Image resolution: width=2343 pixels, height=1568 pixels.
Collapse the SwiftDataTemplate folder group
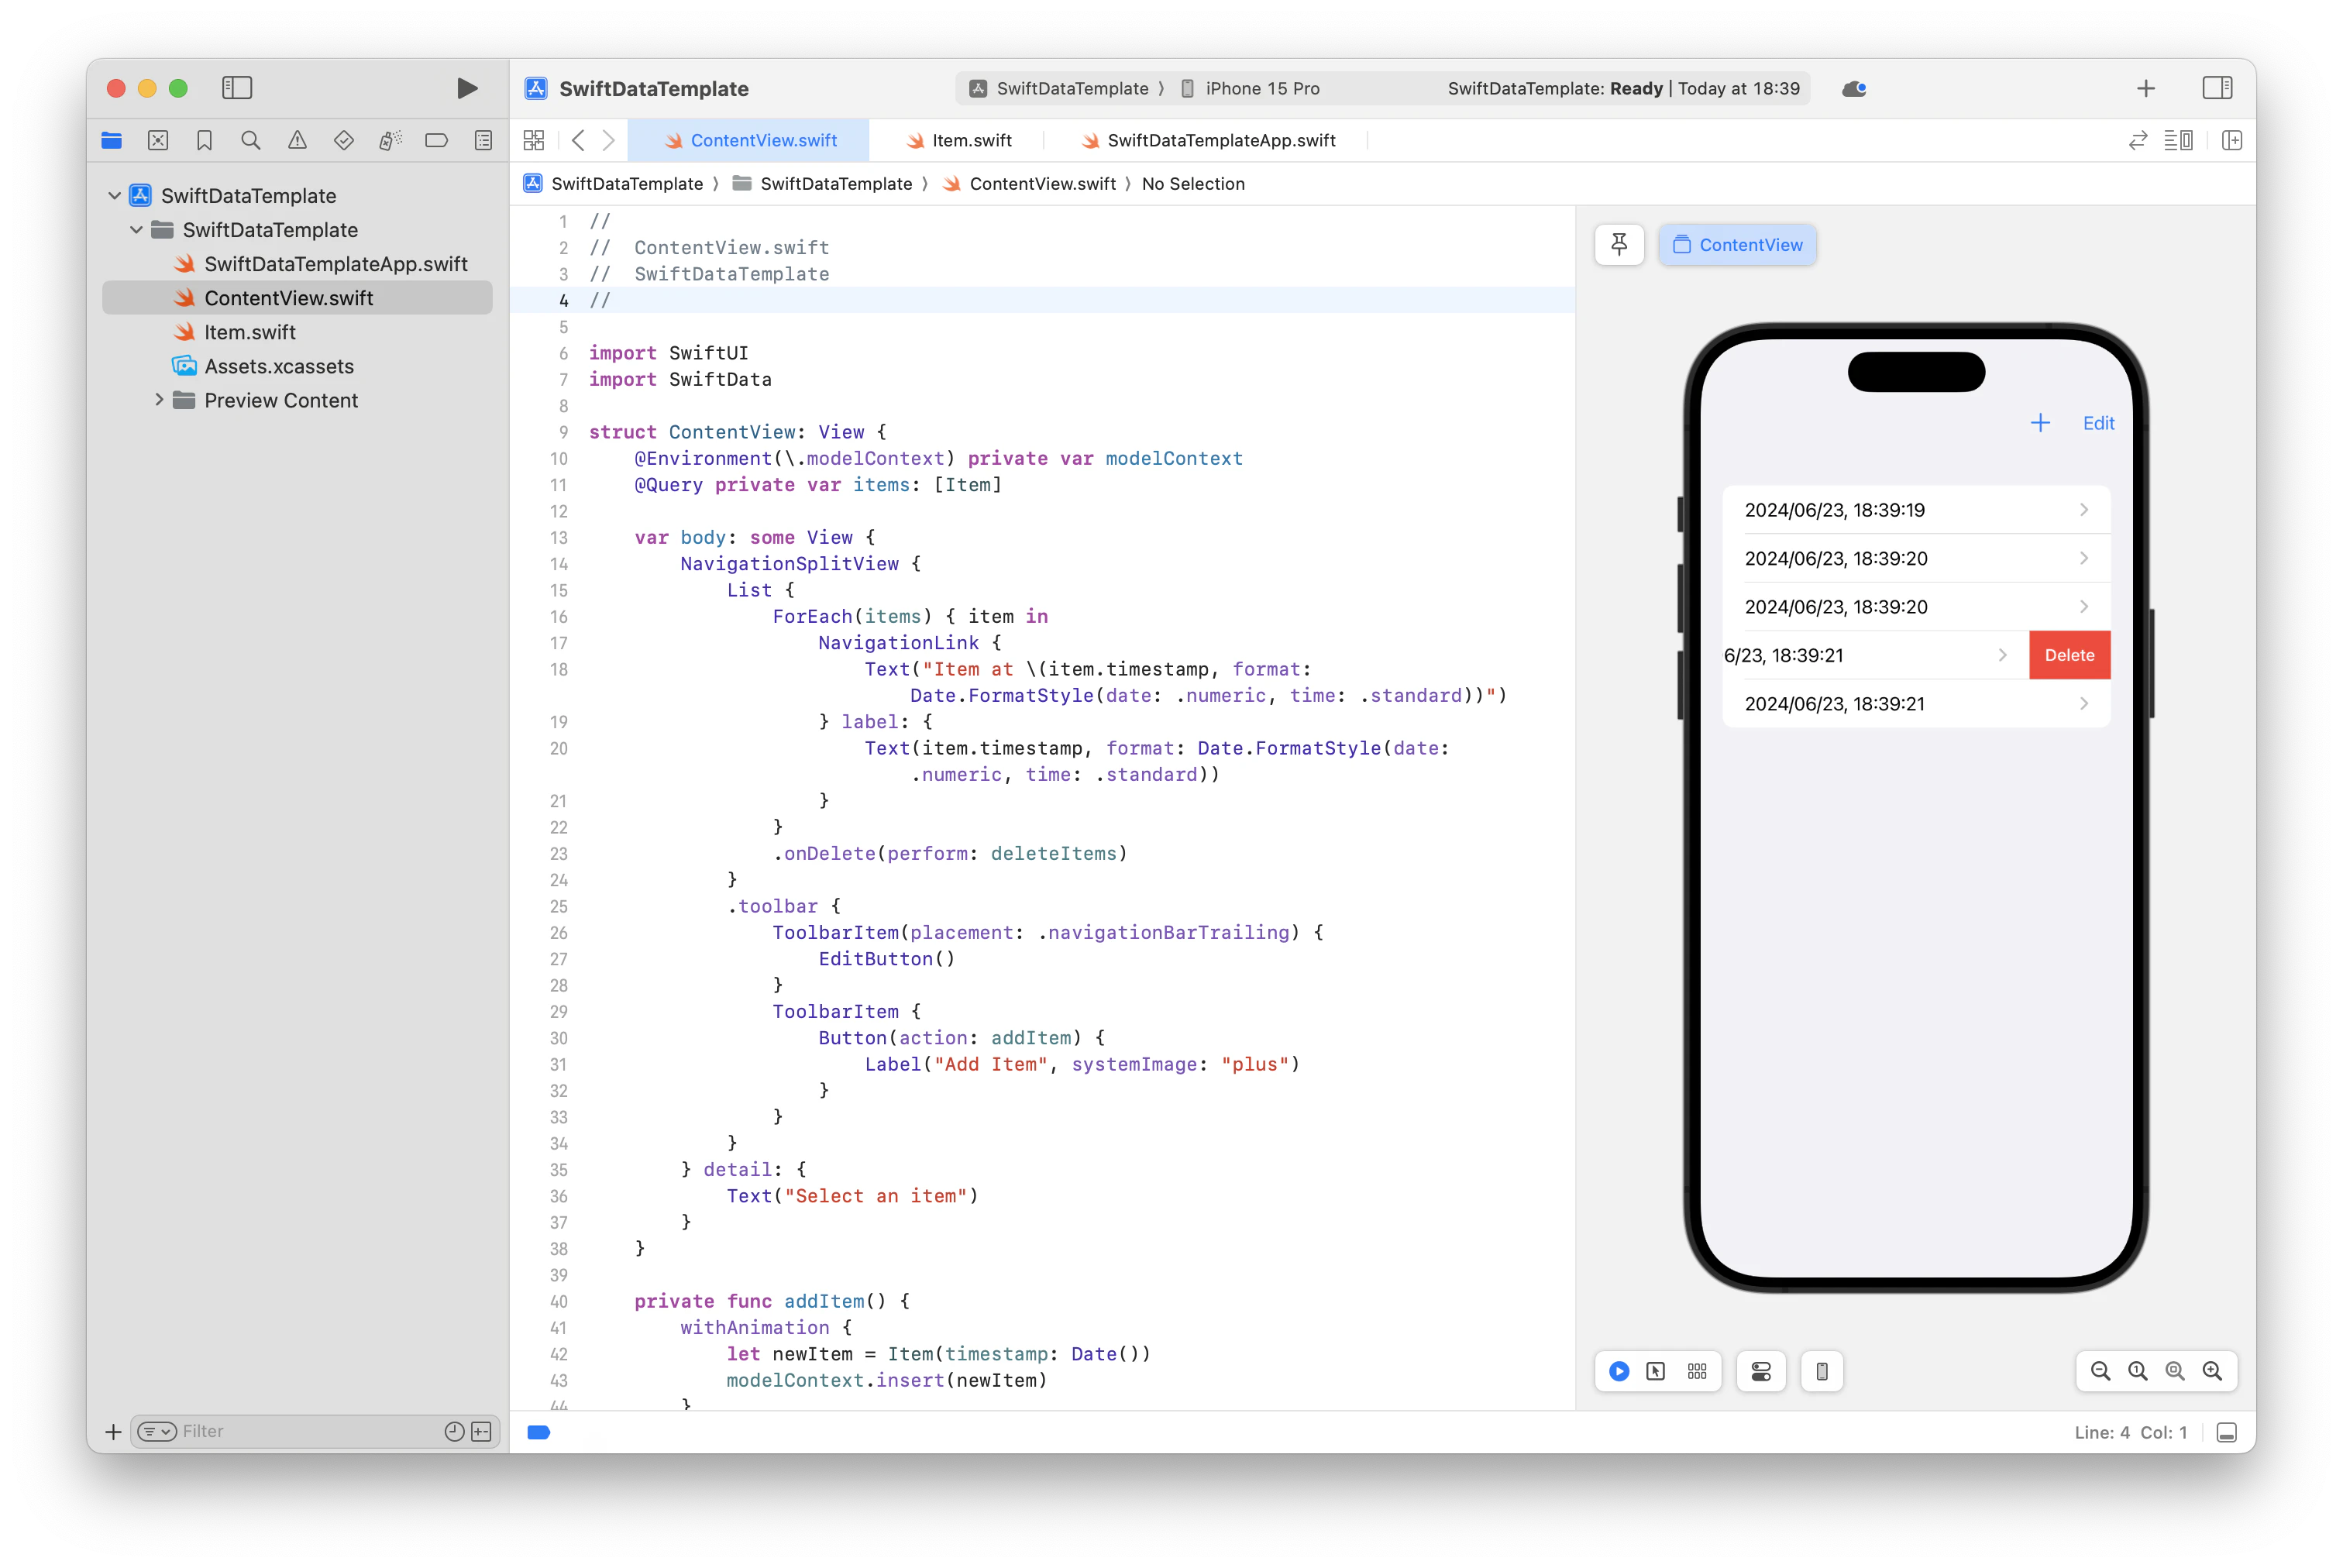click(x=137, y=230)
